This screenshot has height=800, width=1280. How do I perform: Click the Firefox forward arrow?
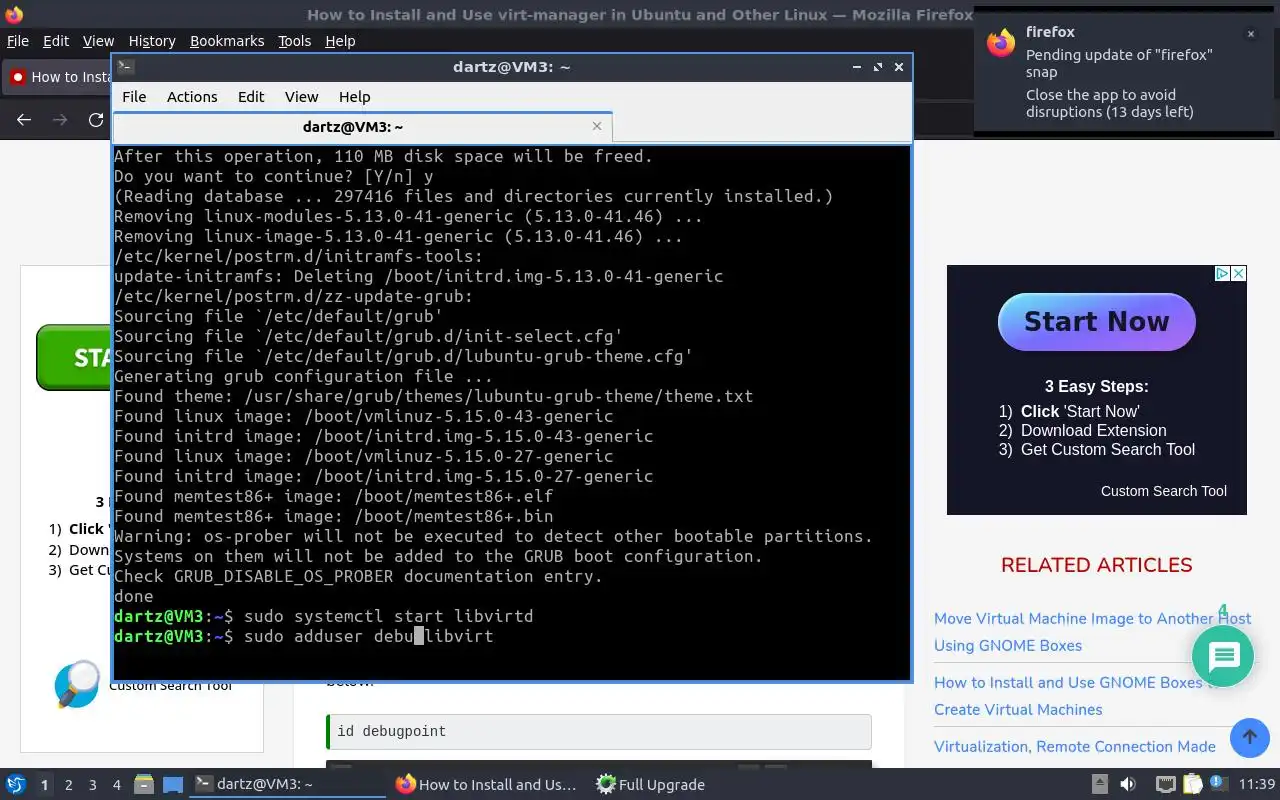pos(60,120)
